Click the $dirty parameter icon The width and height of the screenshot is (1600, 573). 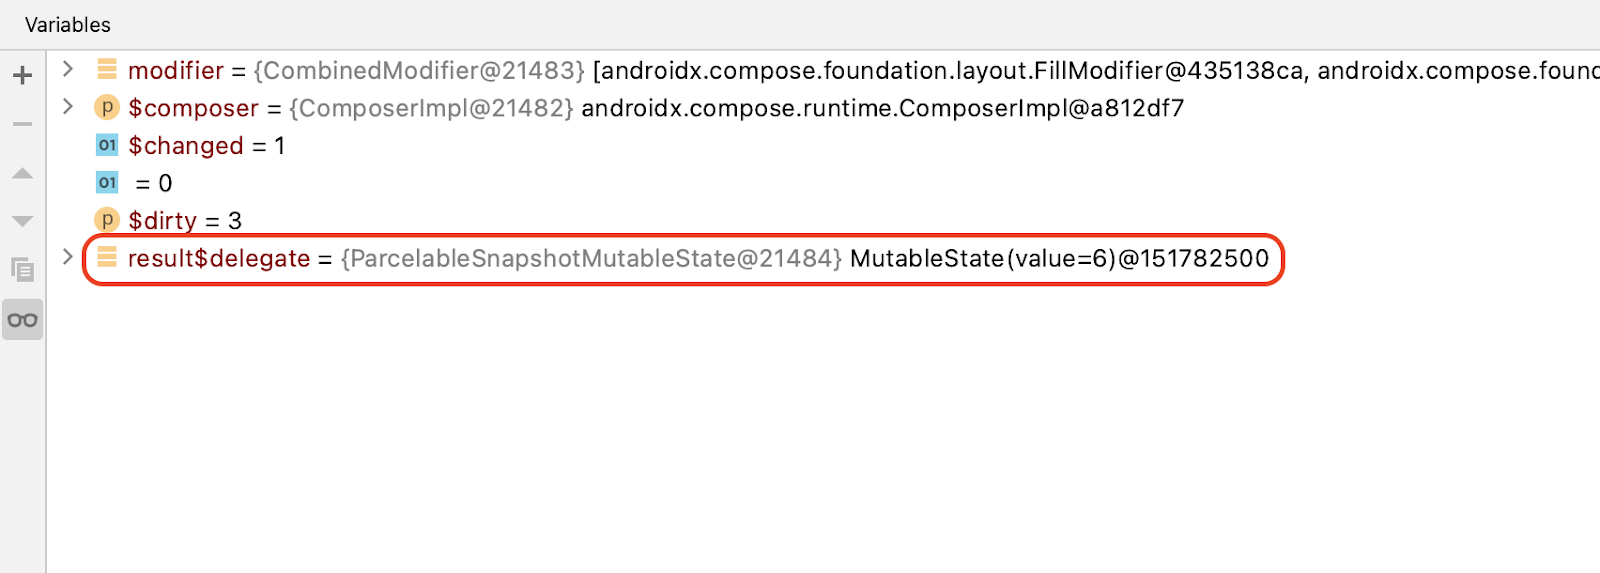[x=107, y=219]
